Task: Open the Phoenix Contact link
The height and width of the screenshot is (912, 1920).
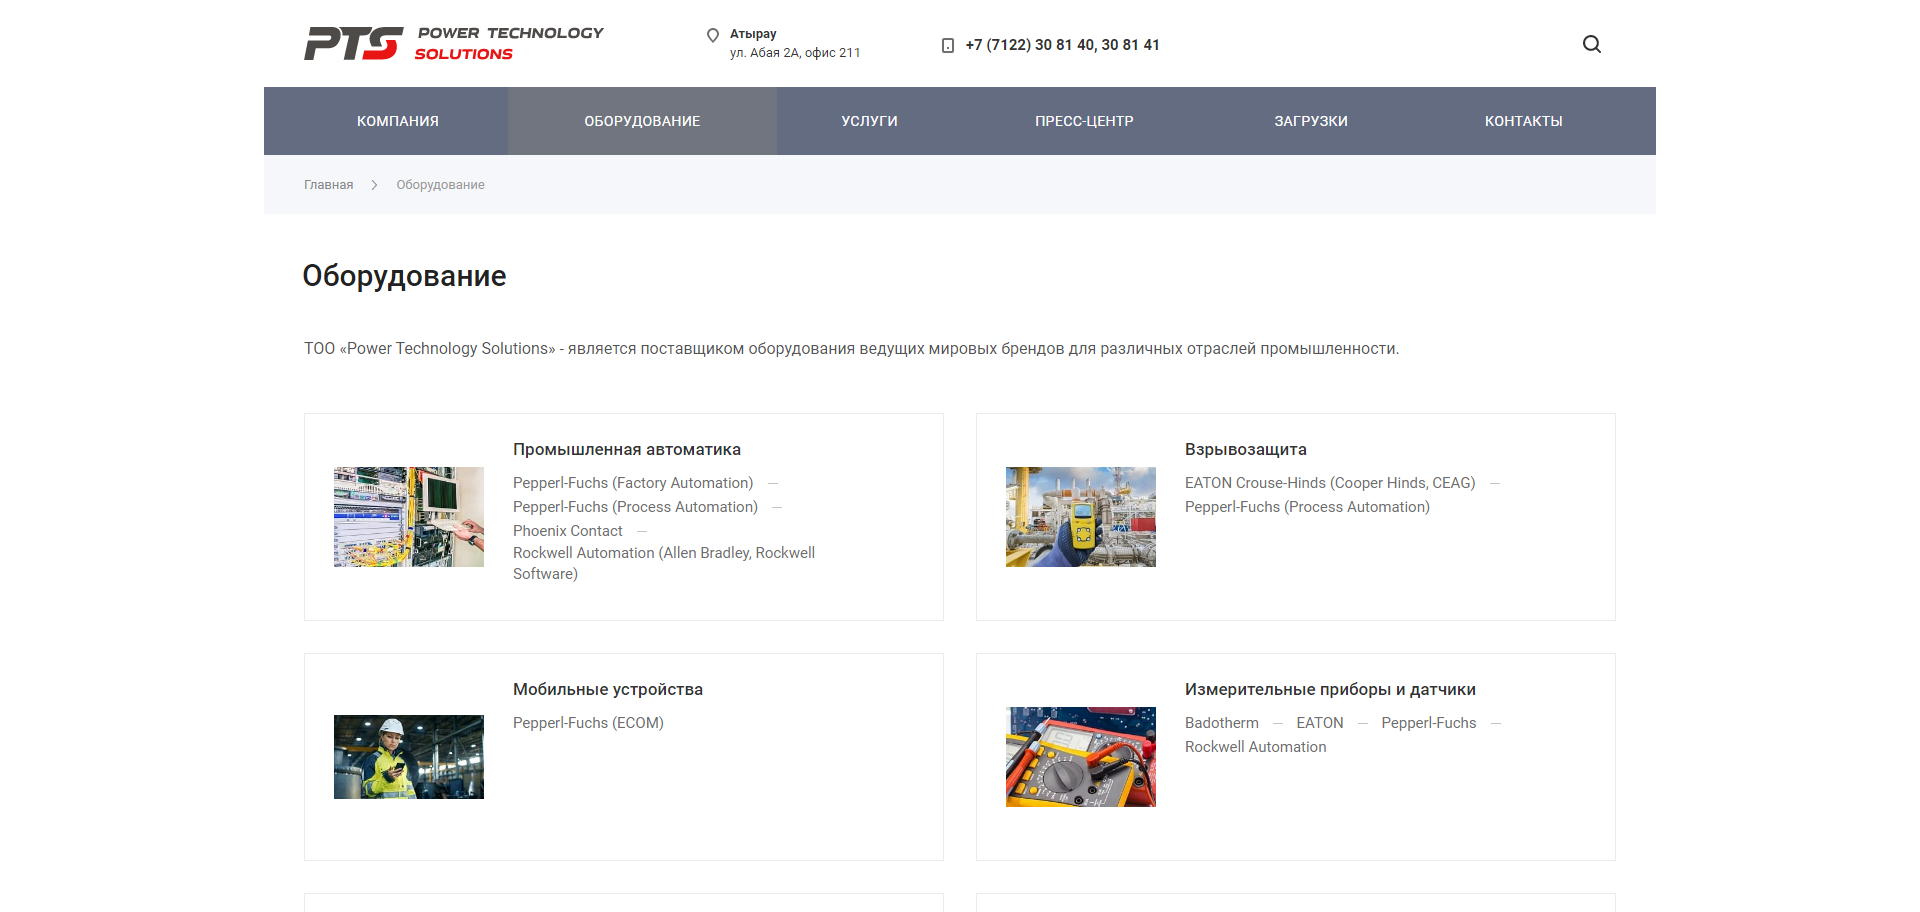Action: pos(568,531)
